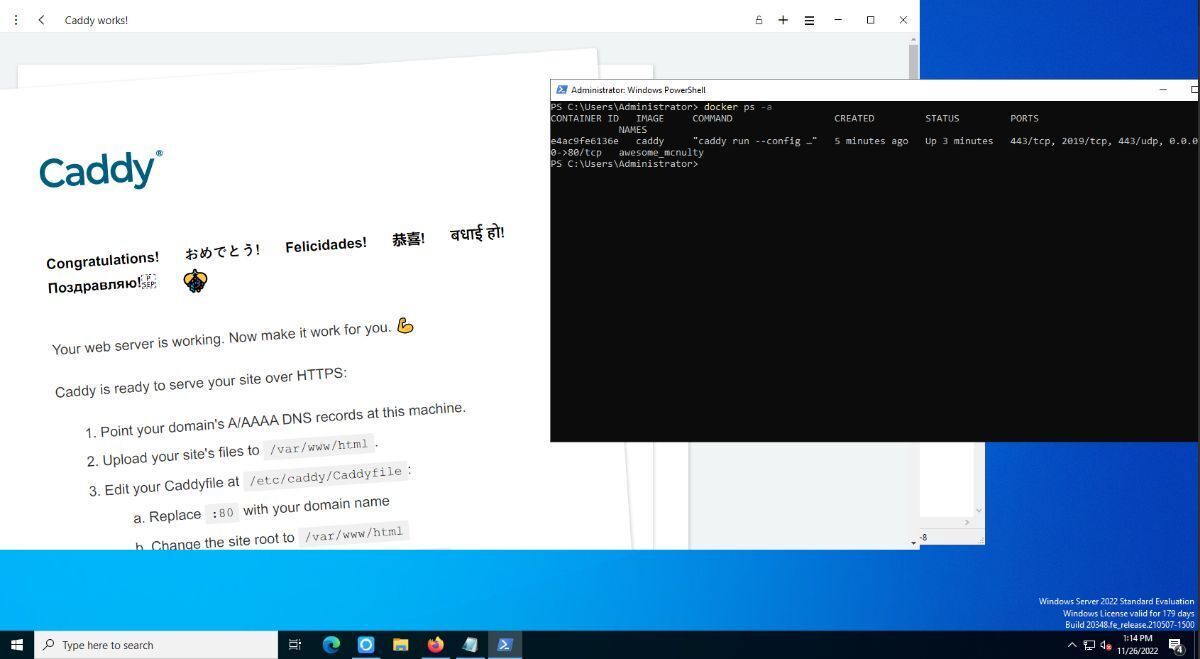The image size is (1200, 659).
Task: Open the hamburger menu in browser toolbar
Action: [809, 20]
